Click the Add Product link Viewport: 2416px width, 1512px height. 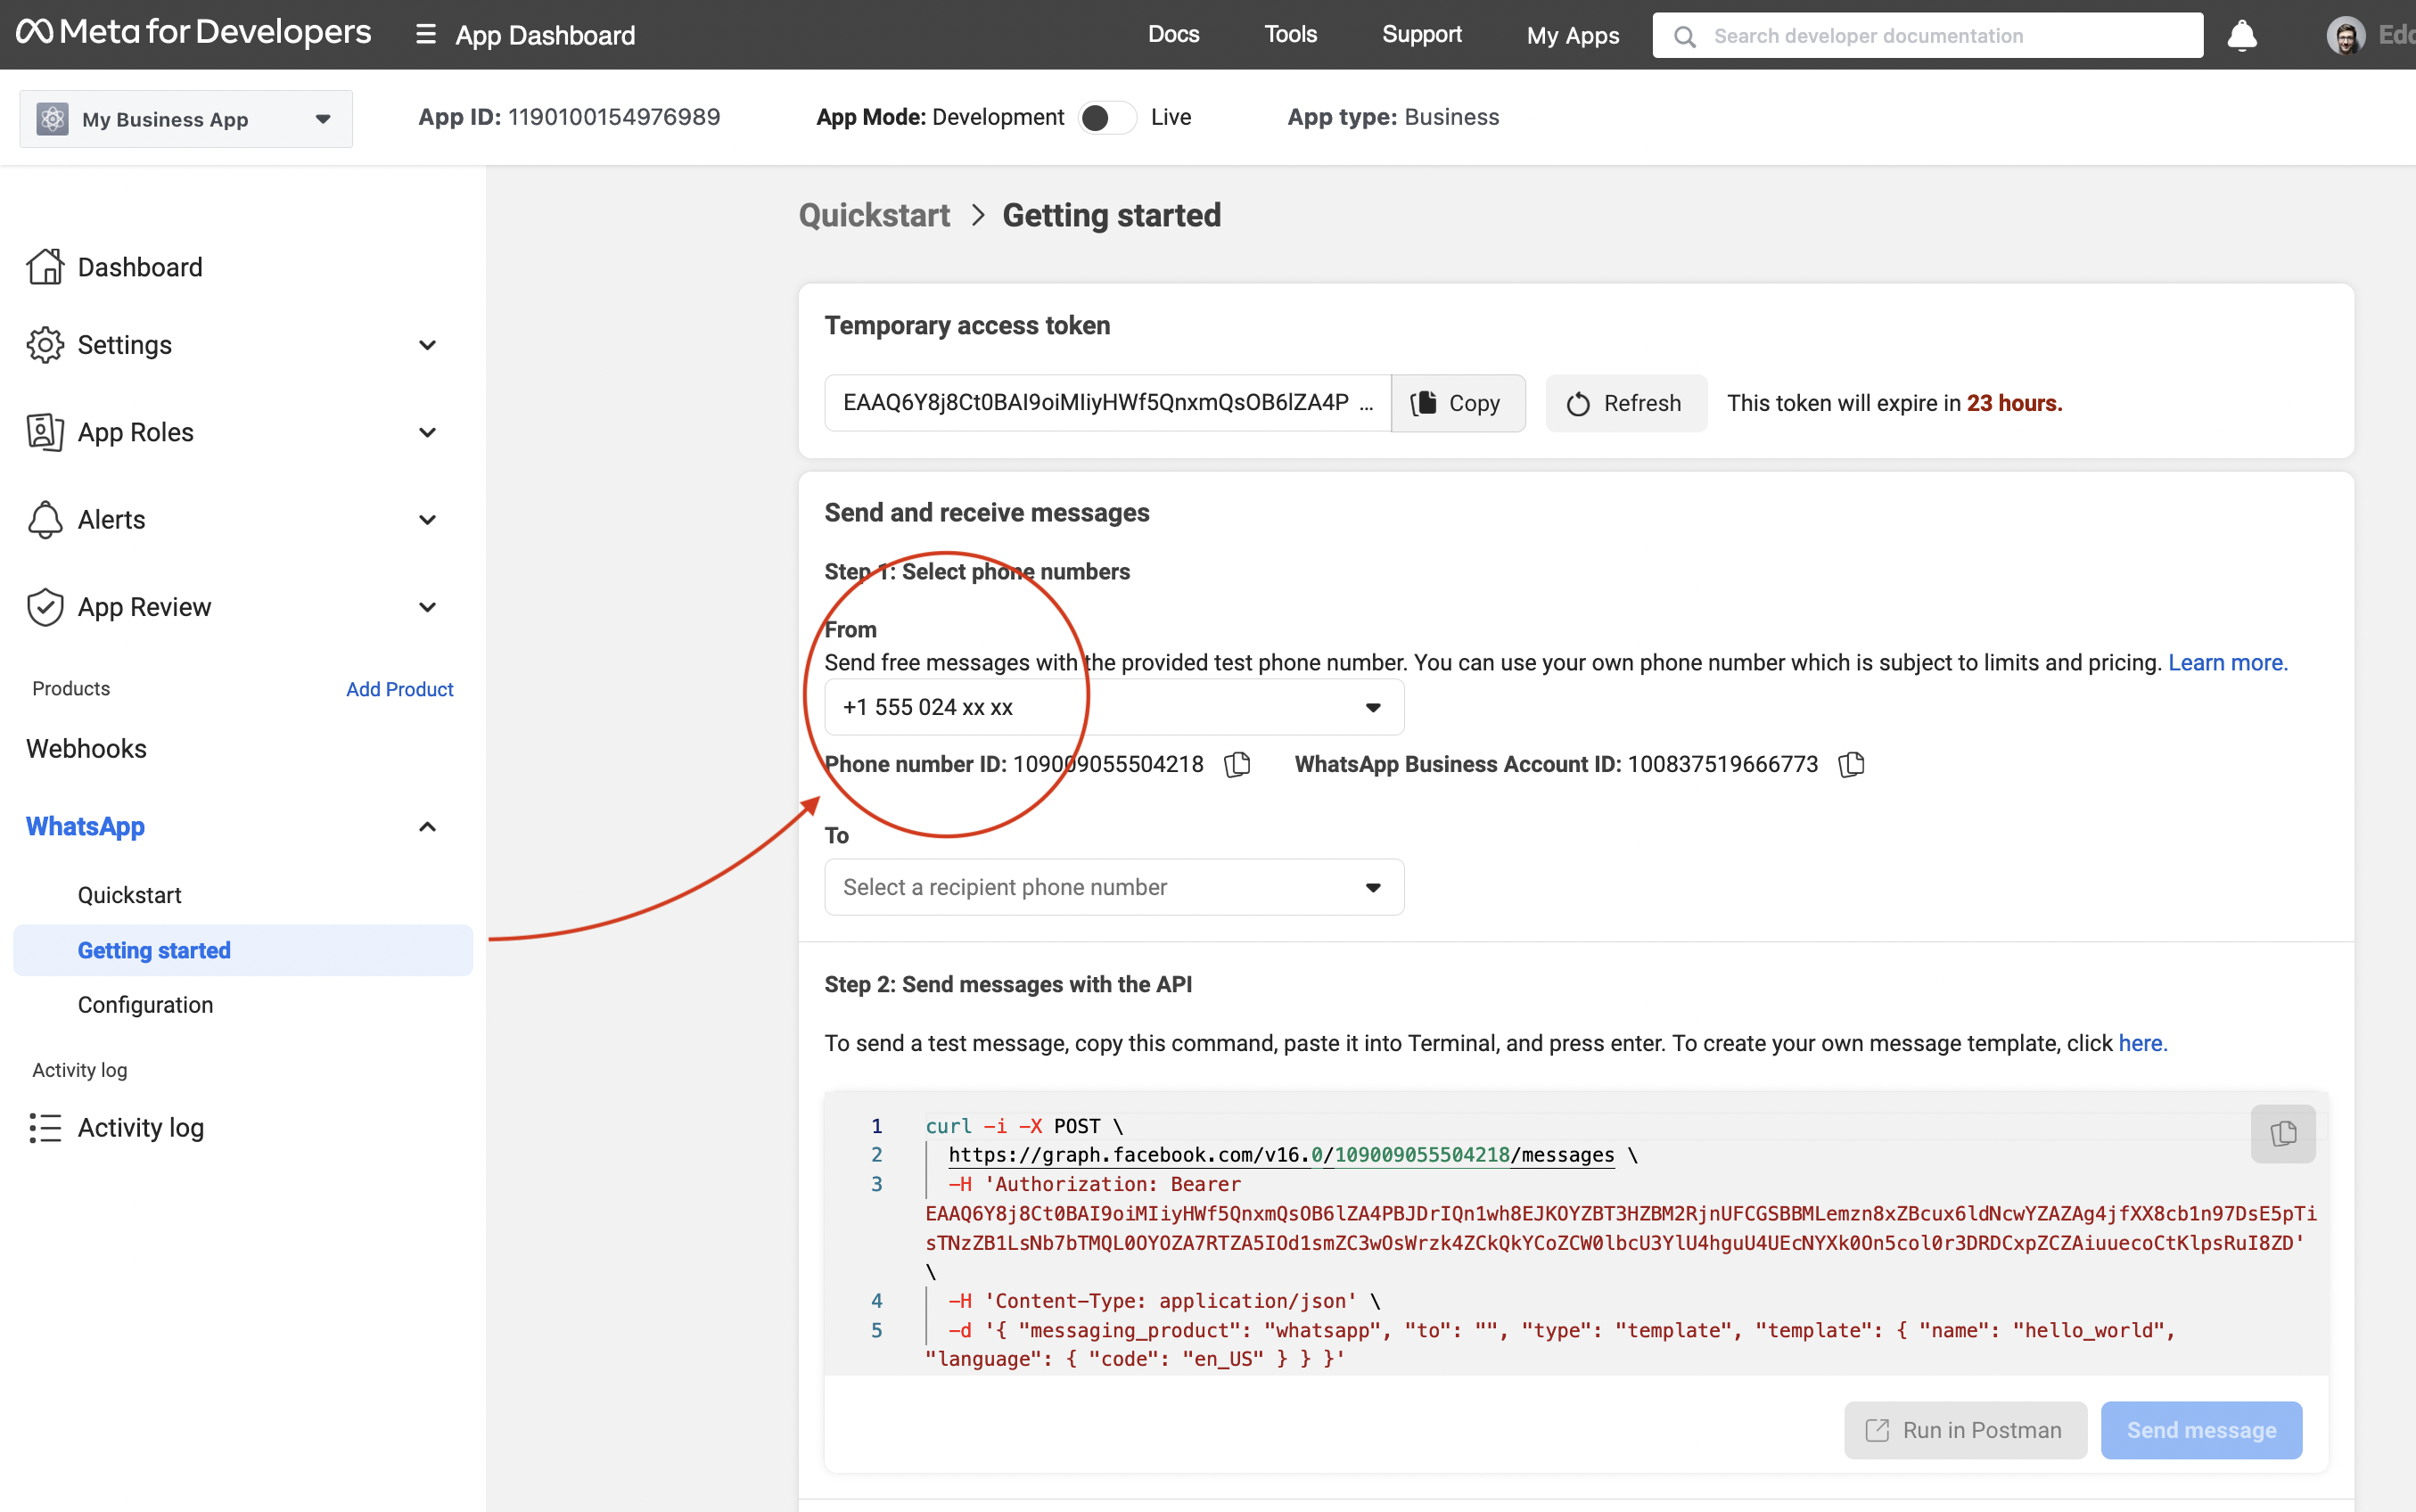(x=400, y=689)
